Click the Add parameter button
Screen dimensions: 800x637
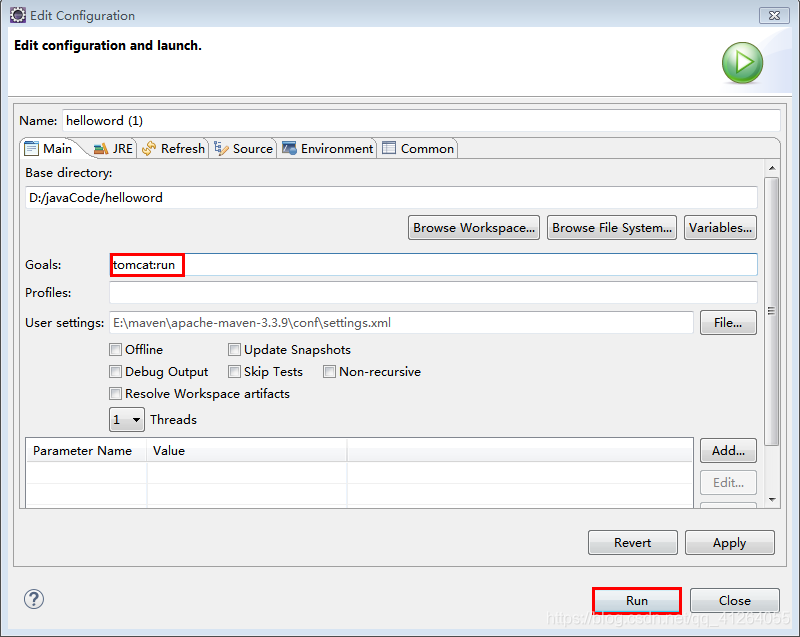click(728, 450)
